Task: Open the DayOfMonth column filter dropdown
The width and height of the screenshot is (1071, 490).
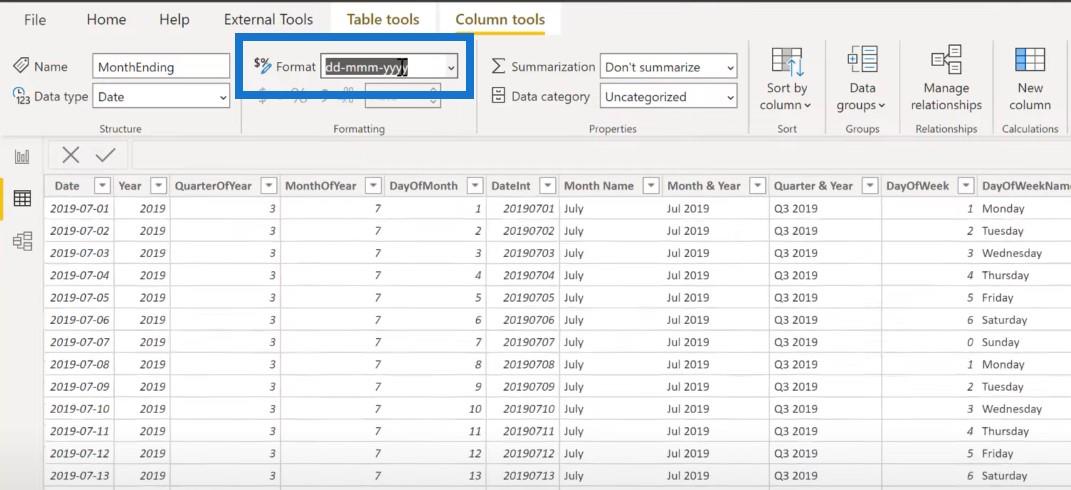Action: click(475, 186)
